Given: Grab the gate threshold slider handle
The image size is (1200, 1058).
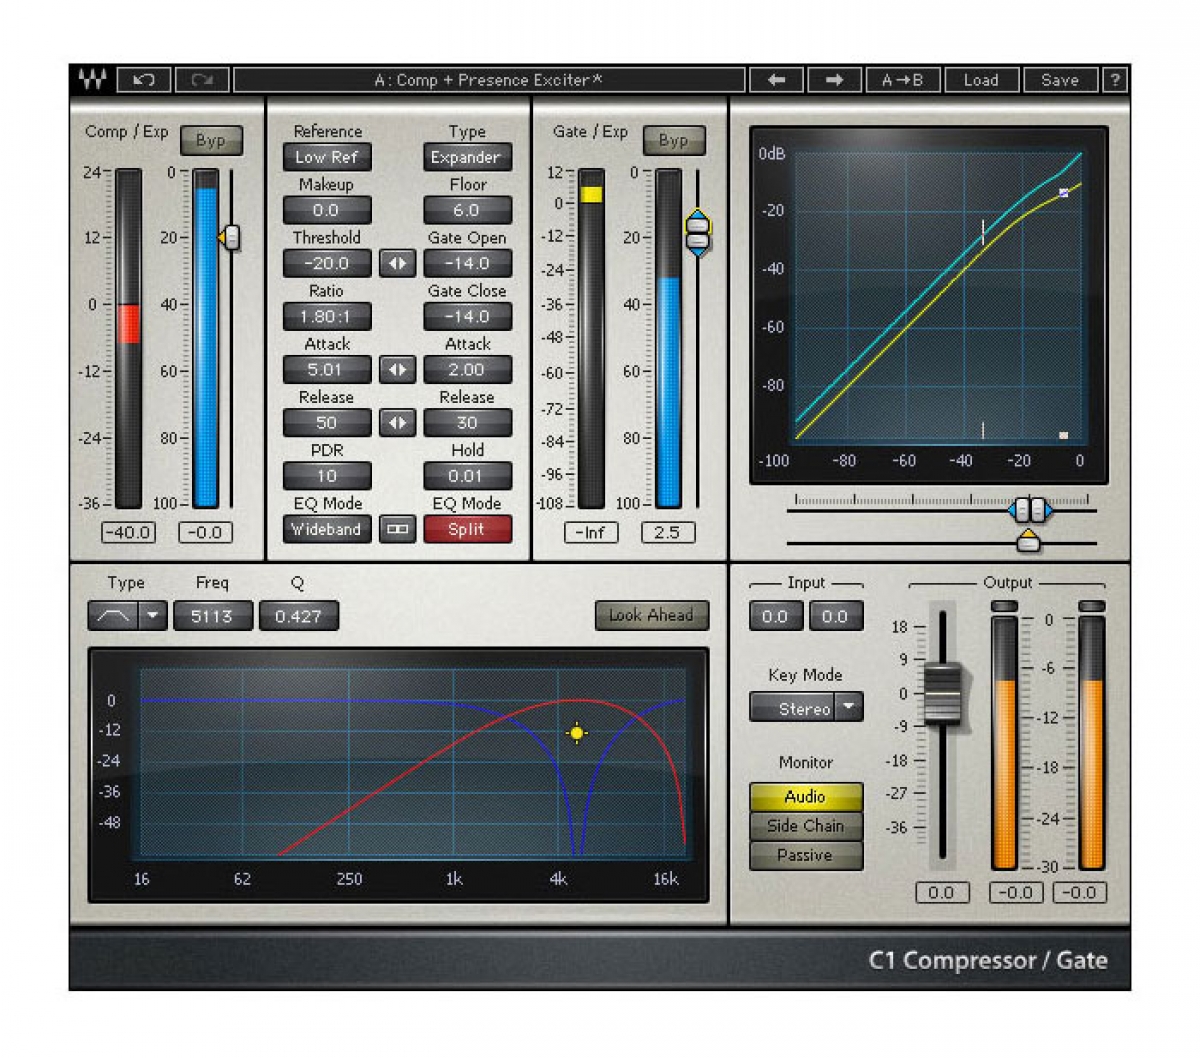Looking at the screenshot, I should click(x=697, y=233).
